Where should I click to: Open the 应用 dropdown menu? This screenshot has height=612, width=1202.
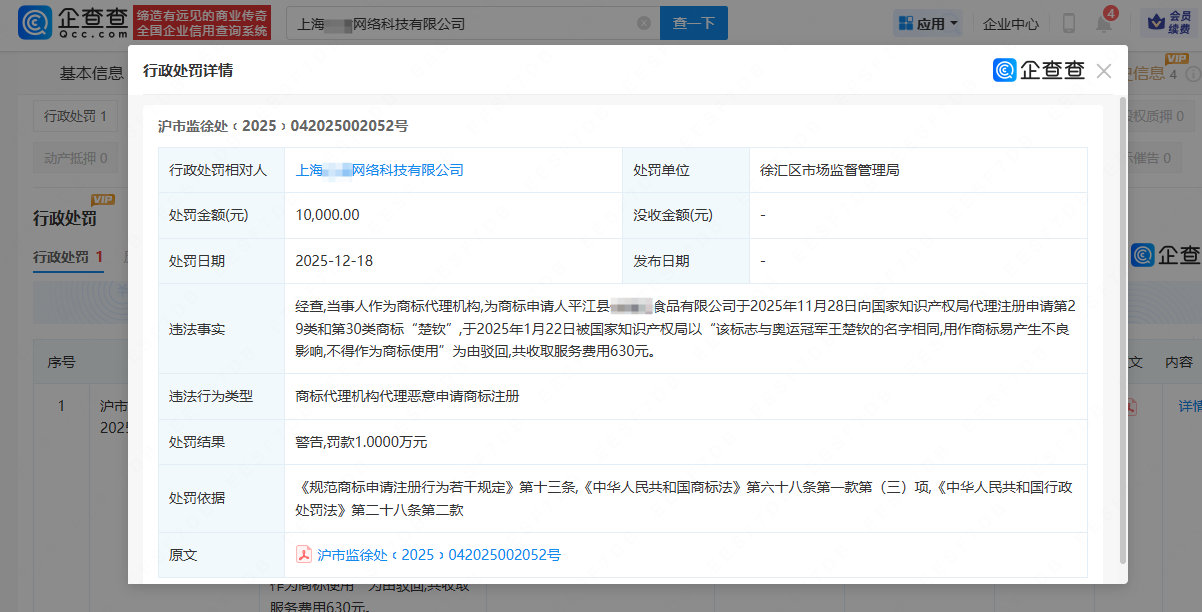pos(929,23)
